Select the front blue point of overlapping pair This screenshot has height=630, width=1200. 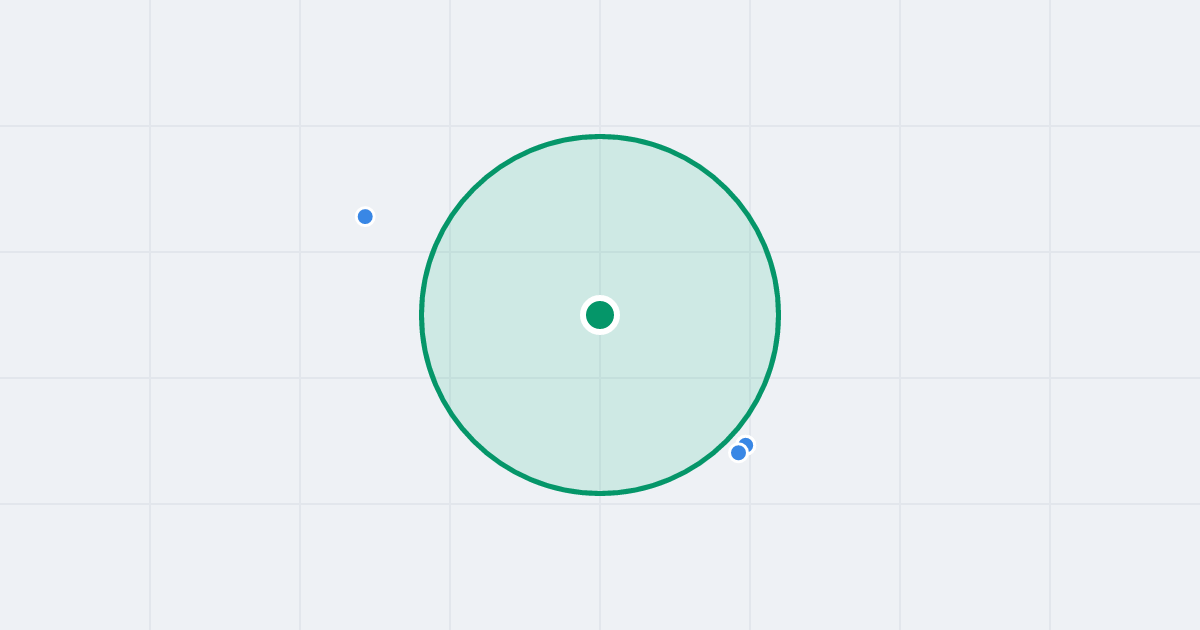[739, 453]
